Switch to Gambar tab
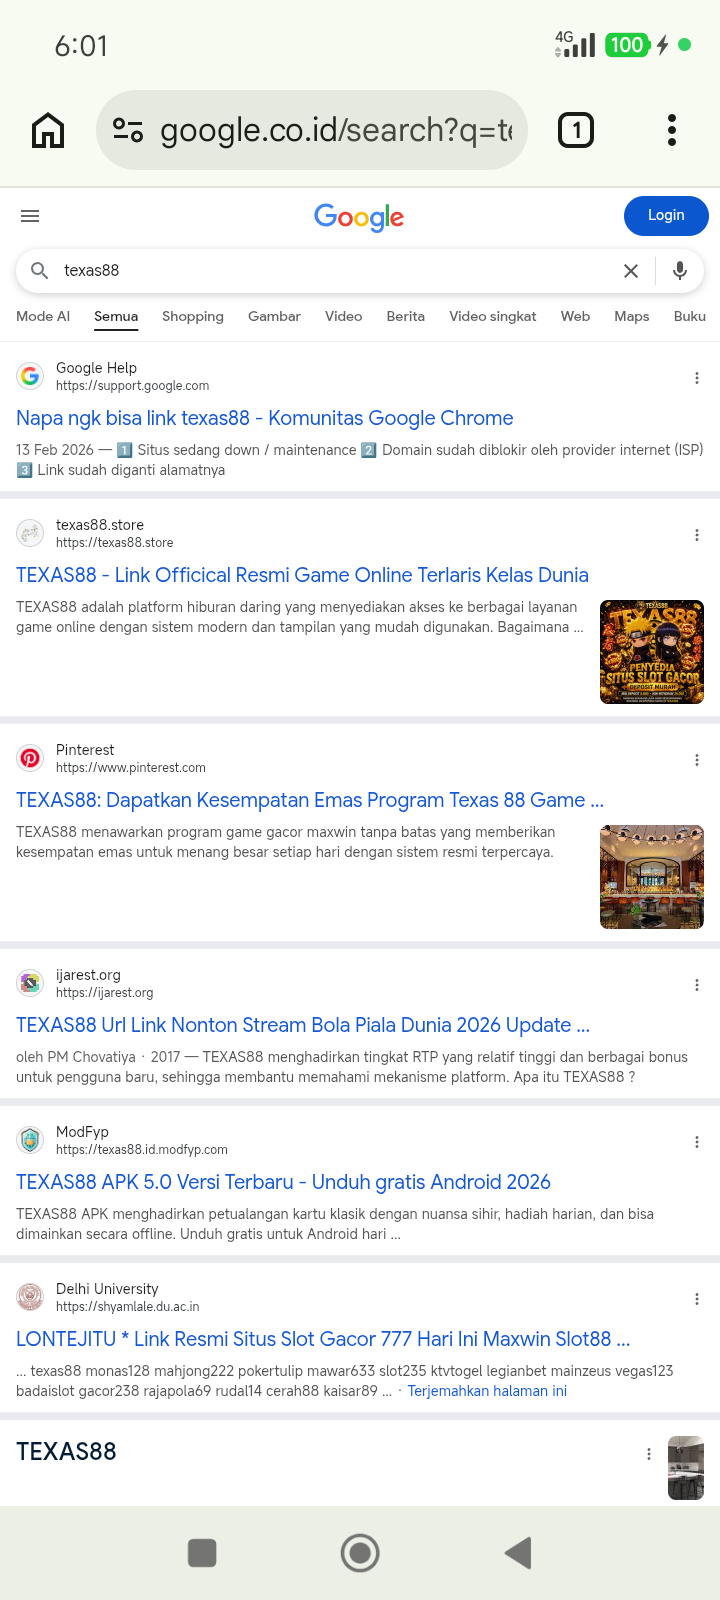The image size is (720, 1600). click(x=274, y=316)
